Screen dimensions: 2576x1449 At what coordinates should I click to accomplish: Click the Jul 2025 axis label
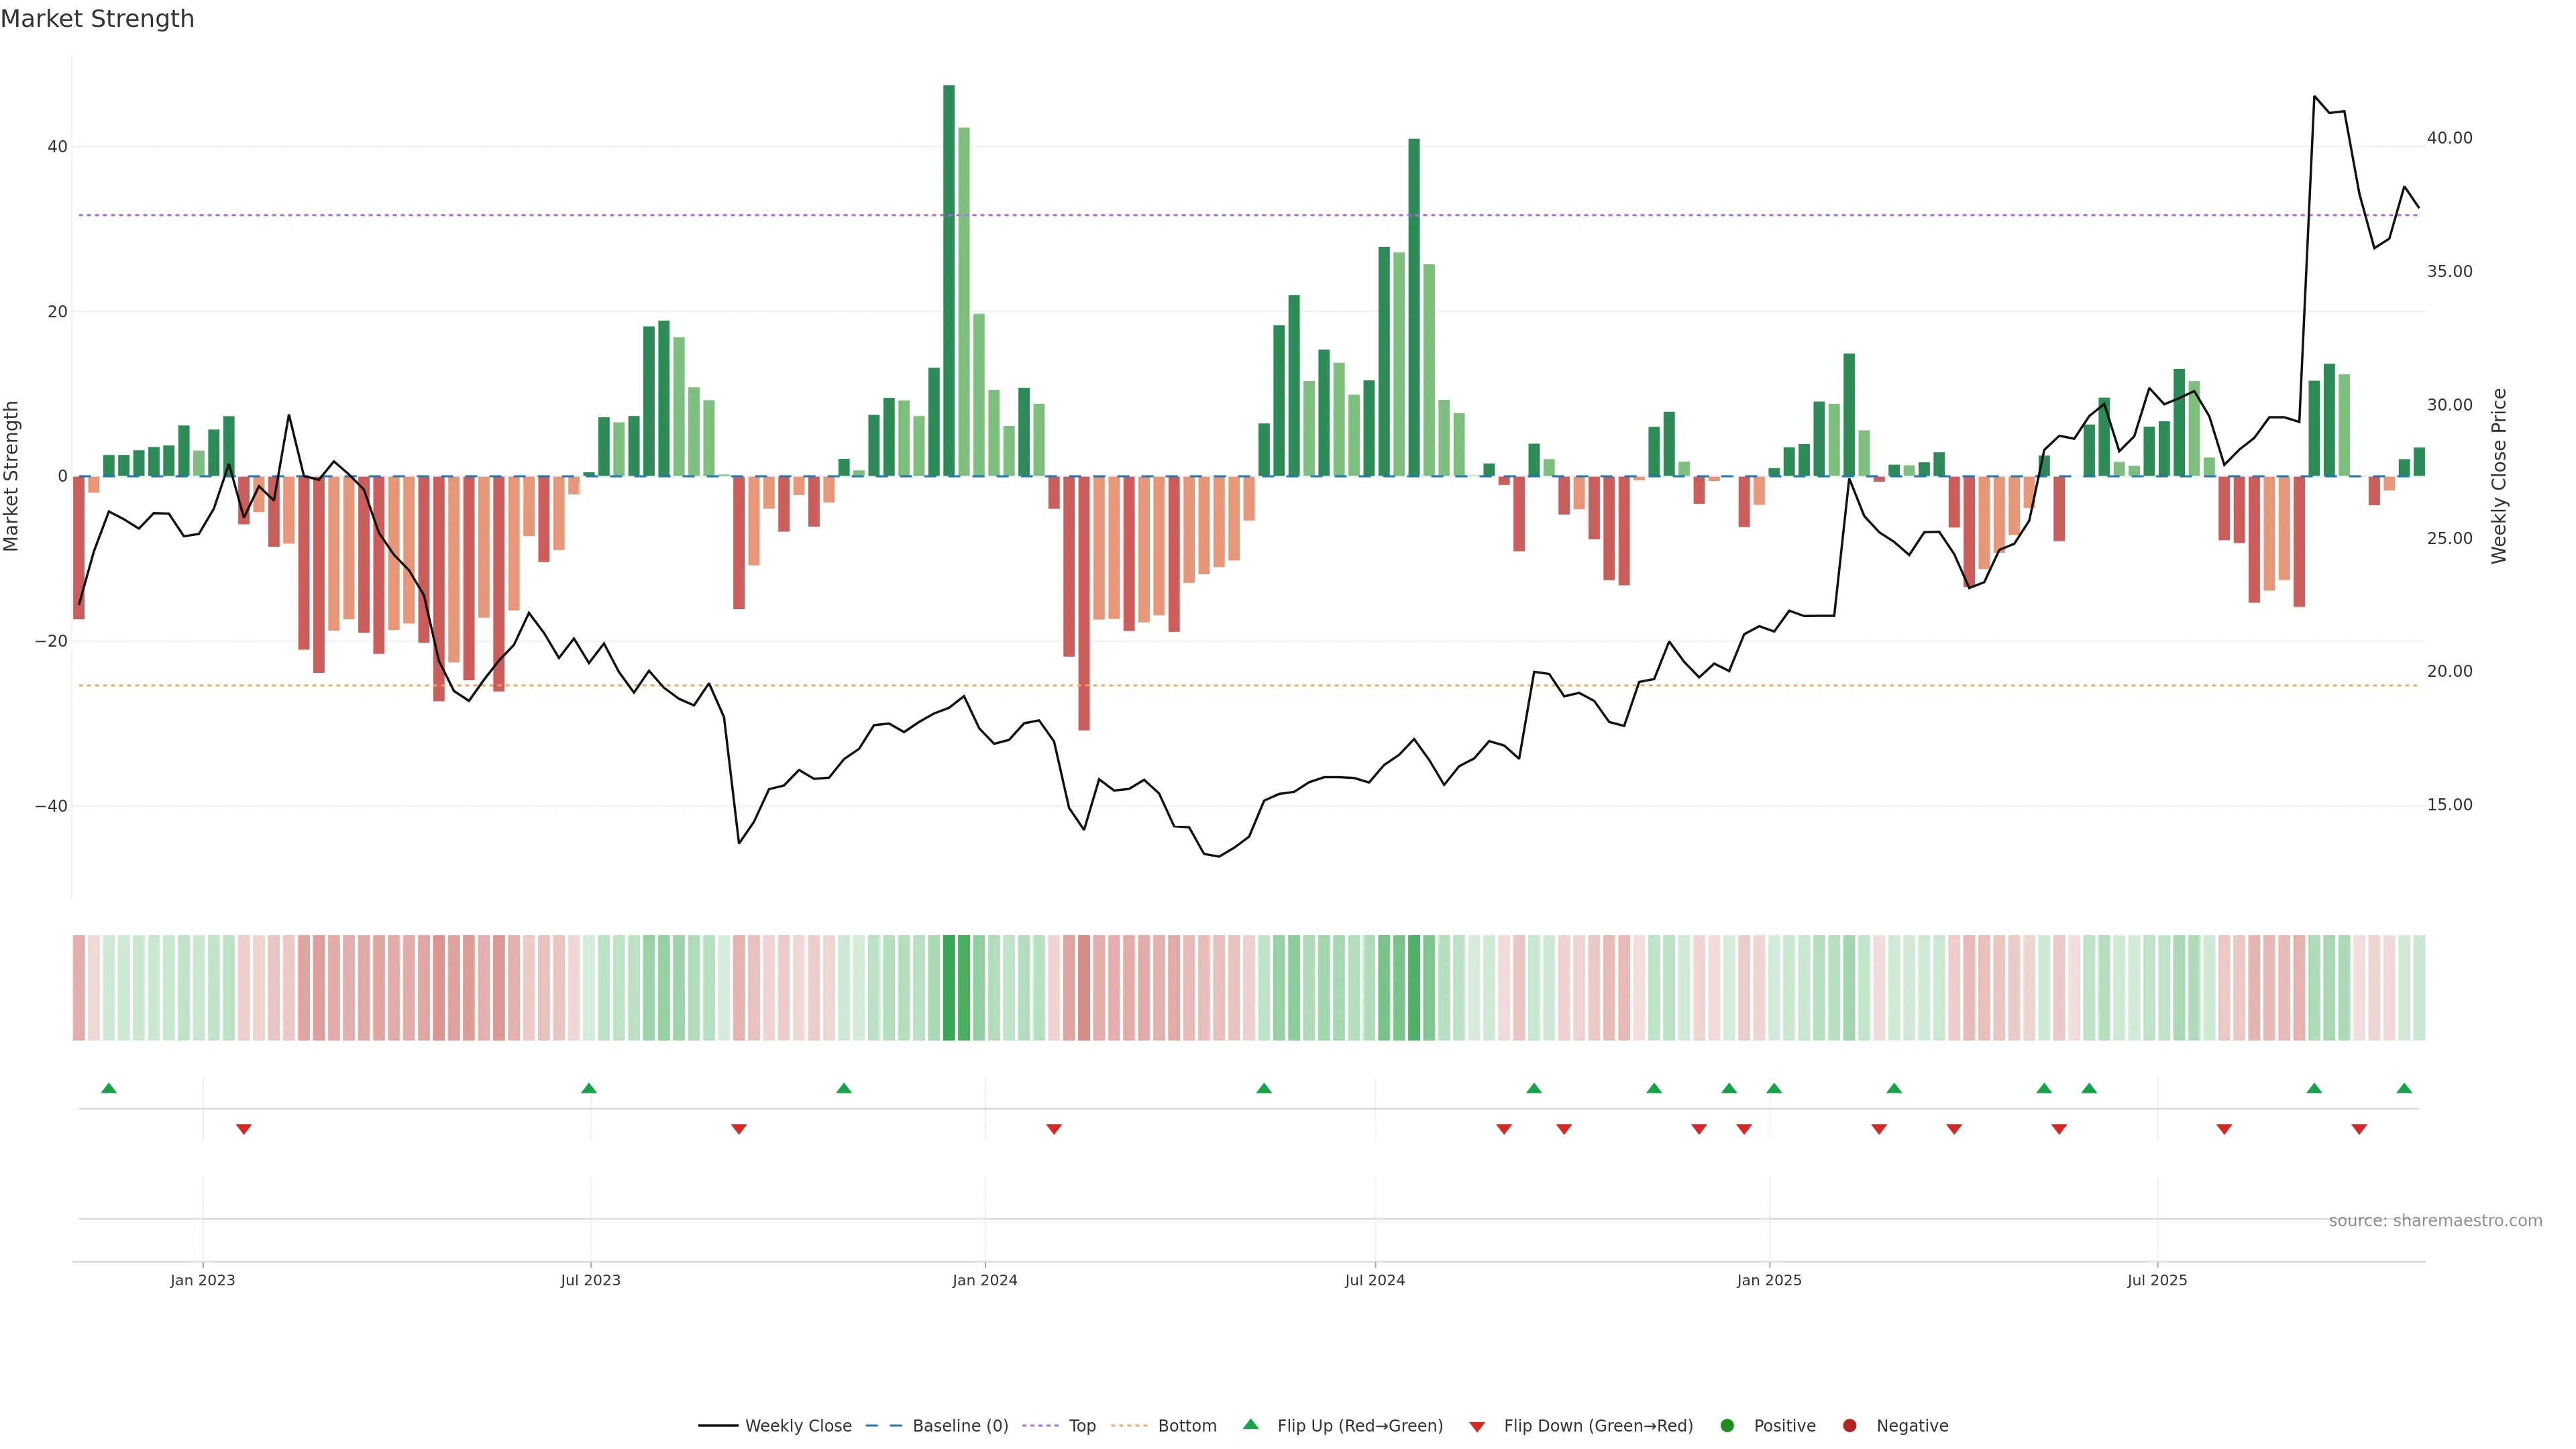click(x=2157, y=1280)
